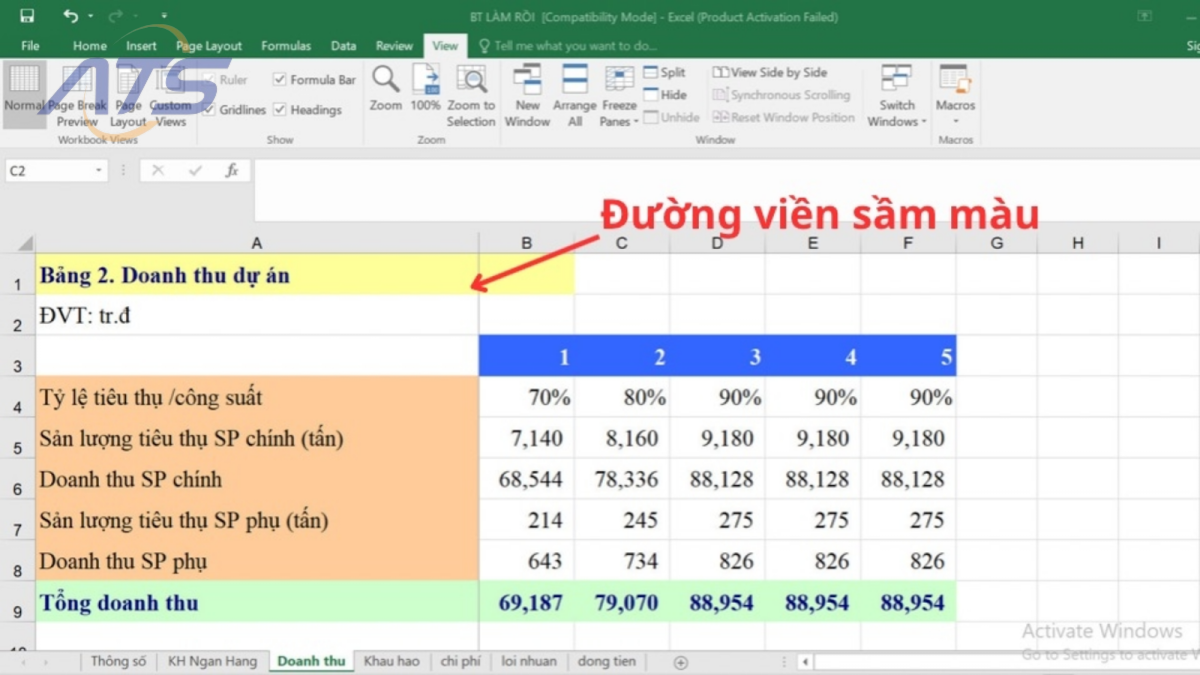Image resolution: width=1200 pixels, height=675 pixels.
Task: Open a New Window
Action: click(527, 95)
